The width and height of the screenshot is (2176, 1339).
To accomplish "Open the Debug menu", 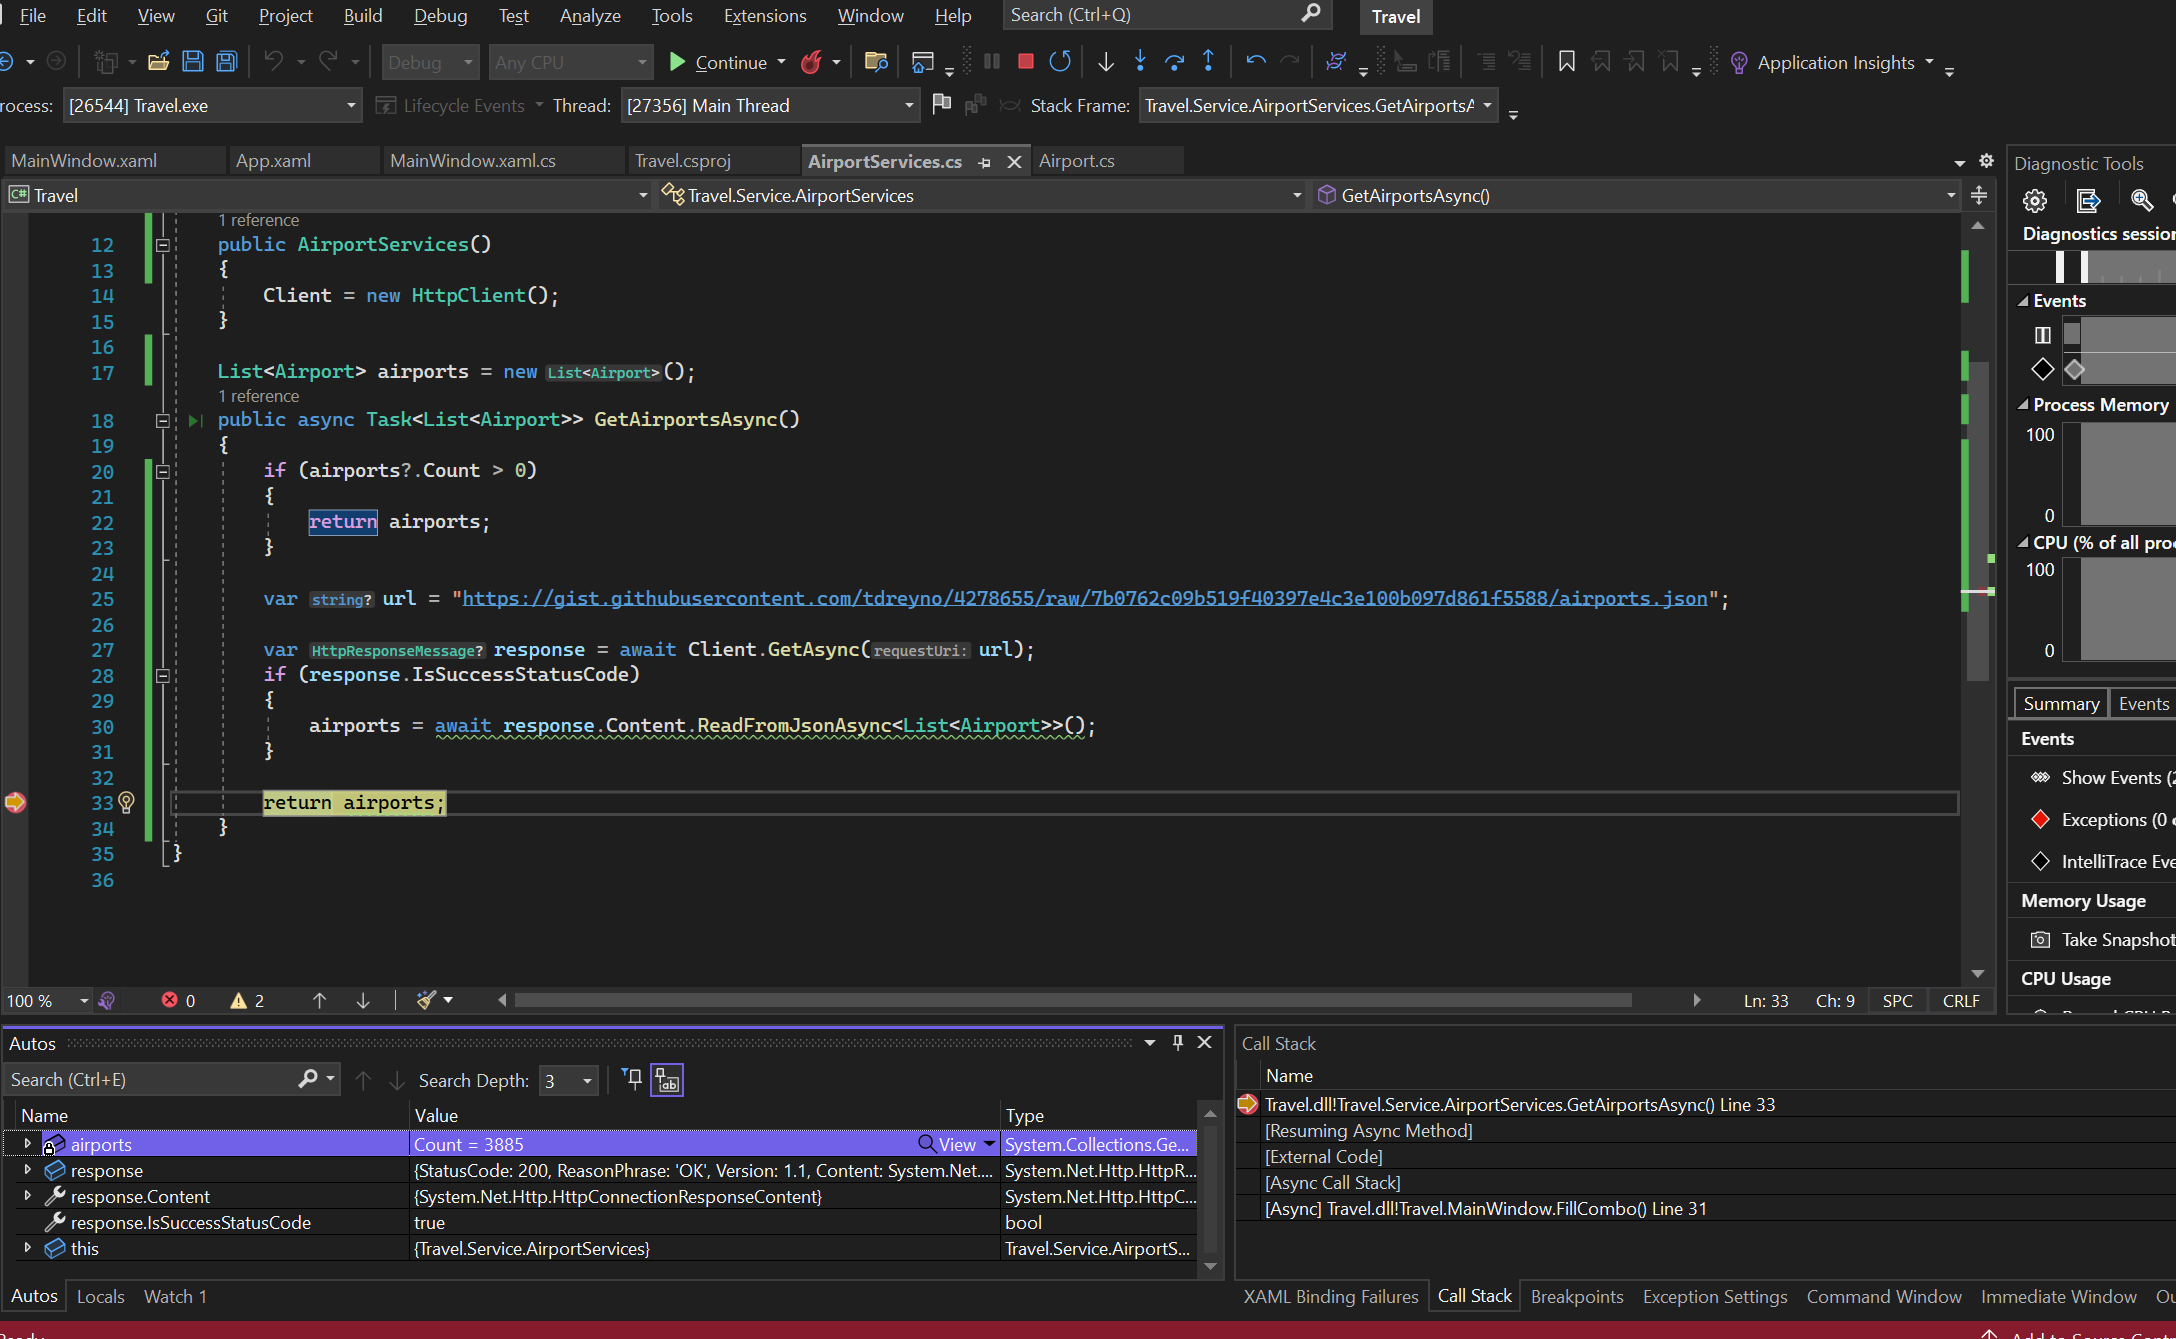I will [440, 15].
